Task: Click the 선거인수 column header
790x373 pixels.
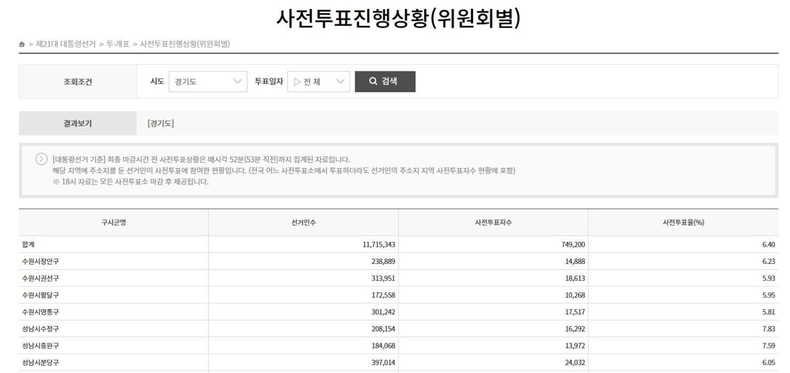Action: coord(303,222)
